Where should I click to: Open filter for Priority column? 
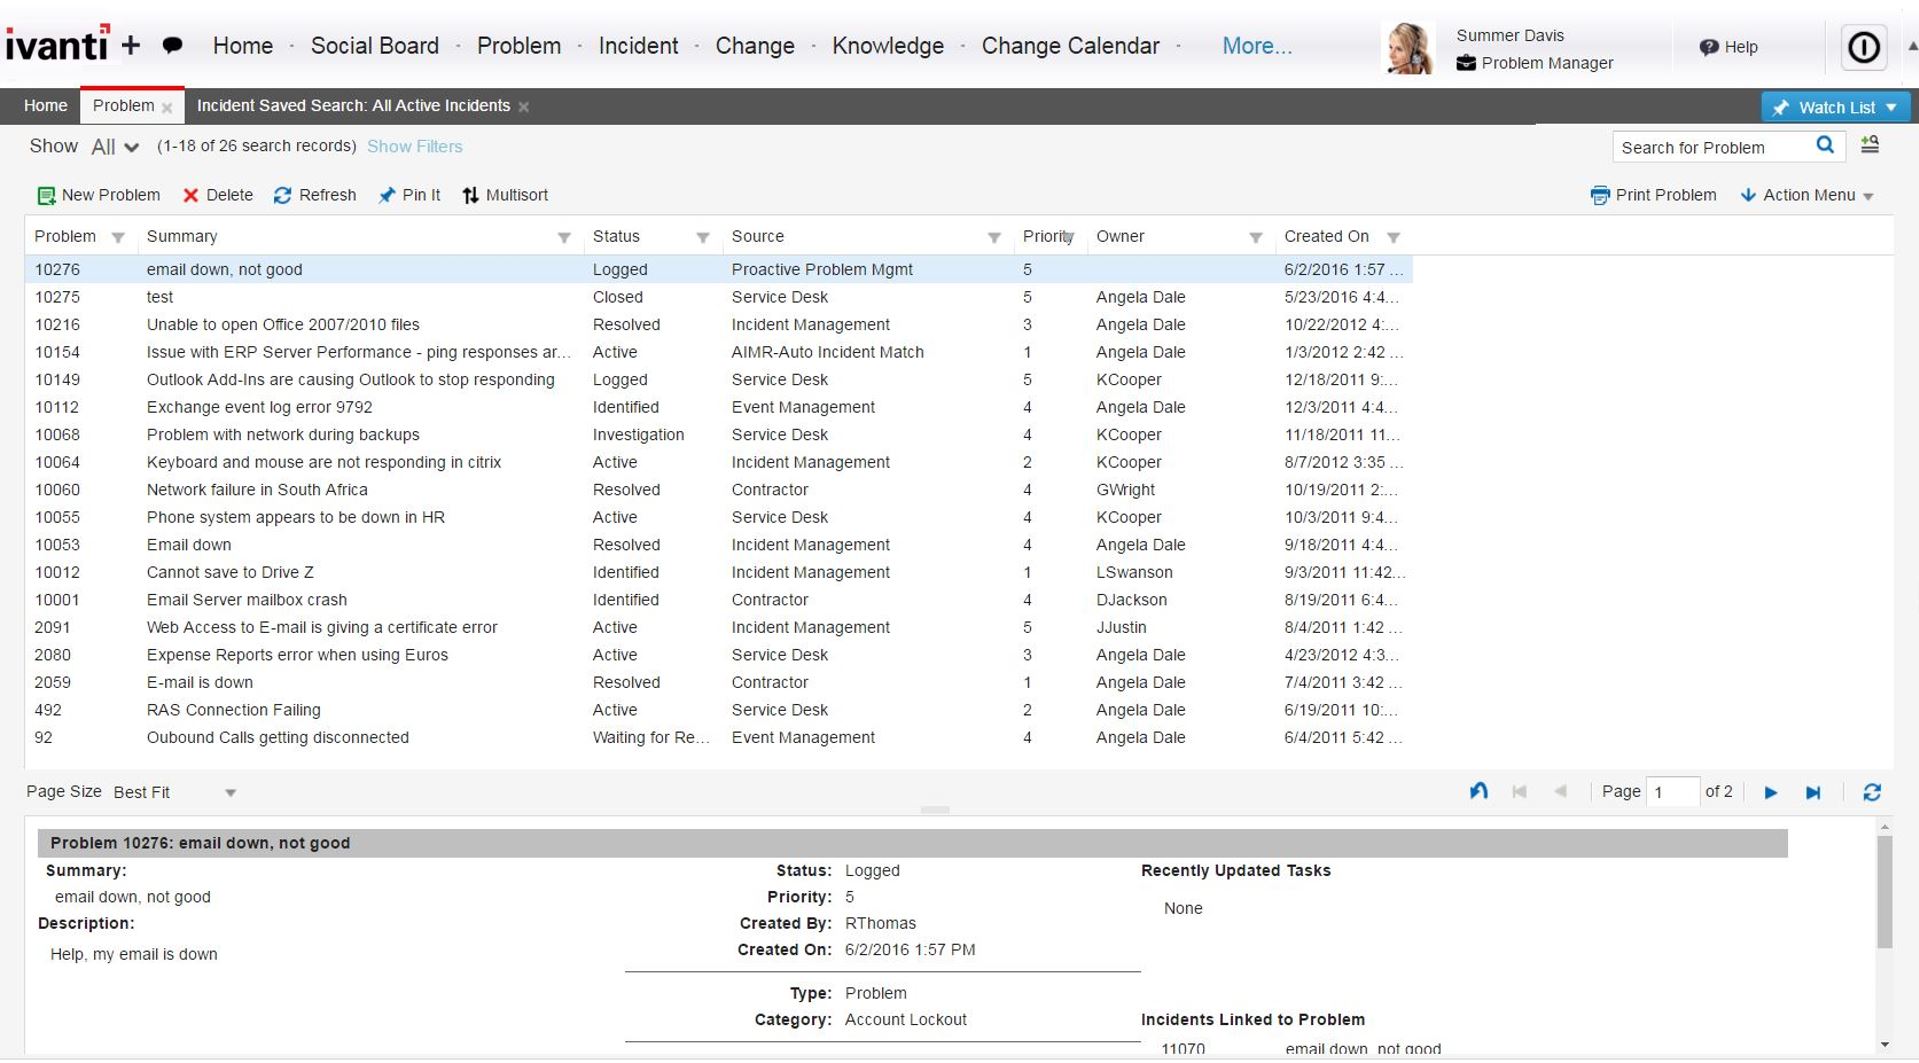coord(1069,237)
